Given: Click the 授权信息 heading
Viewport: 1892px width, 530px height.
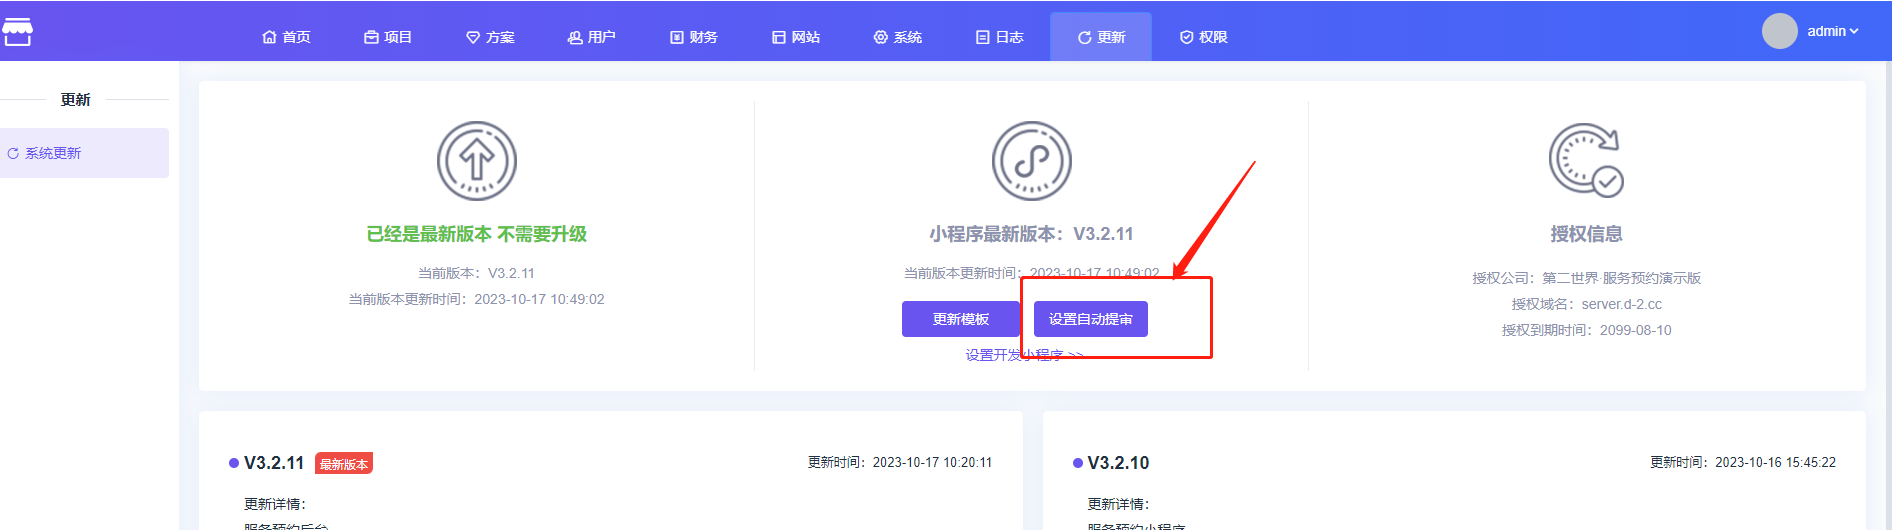Looking at the screenshot, I should click(x=1586, y=234).
